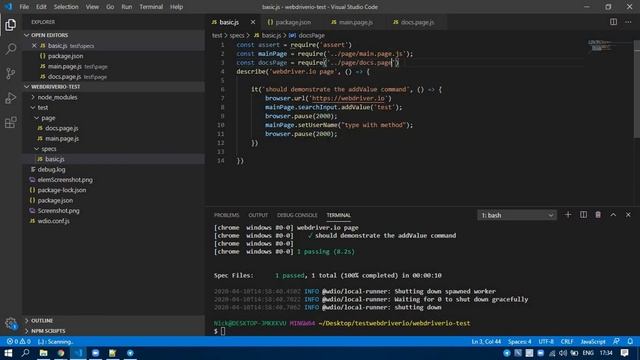
Task: Open the https://webdriver.io link in code
Action: point(348,98)
